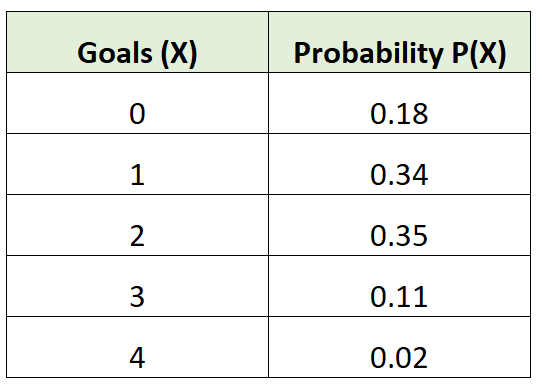Click the digit 8 in 0.18
Image resolution: width=542 pixels, height=384 pixels.
pyautogui.click(x=420, y=114)
